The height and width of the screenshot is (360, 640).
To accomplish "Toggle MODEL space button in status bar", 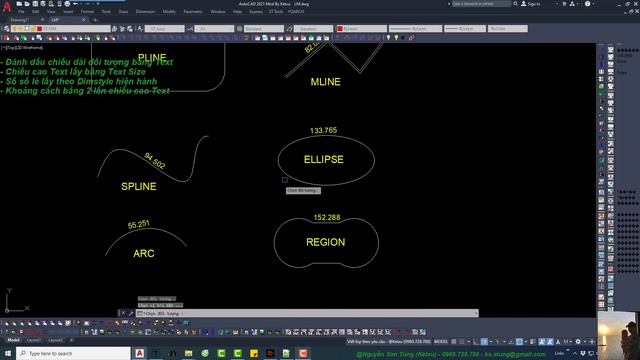I will (x=441, y=342).
